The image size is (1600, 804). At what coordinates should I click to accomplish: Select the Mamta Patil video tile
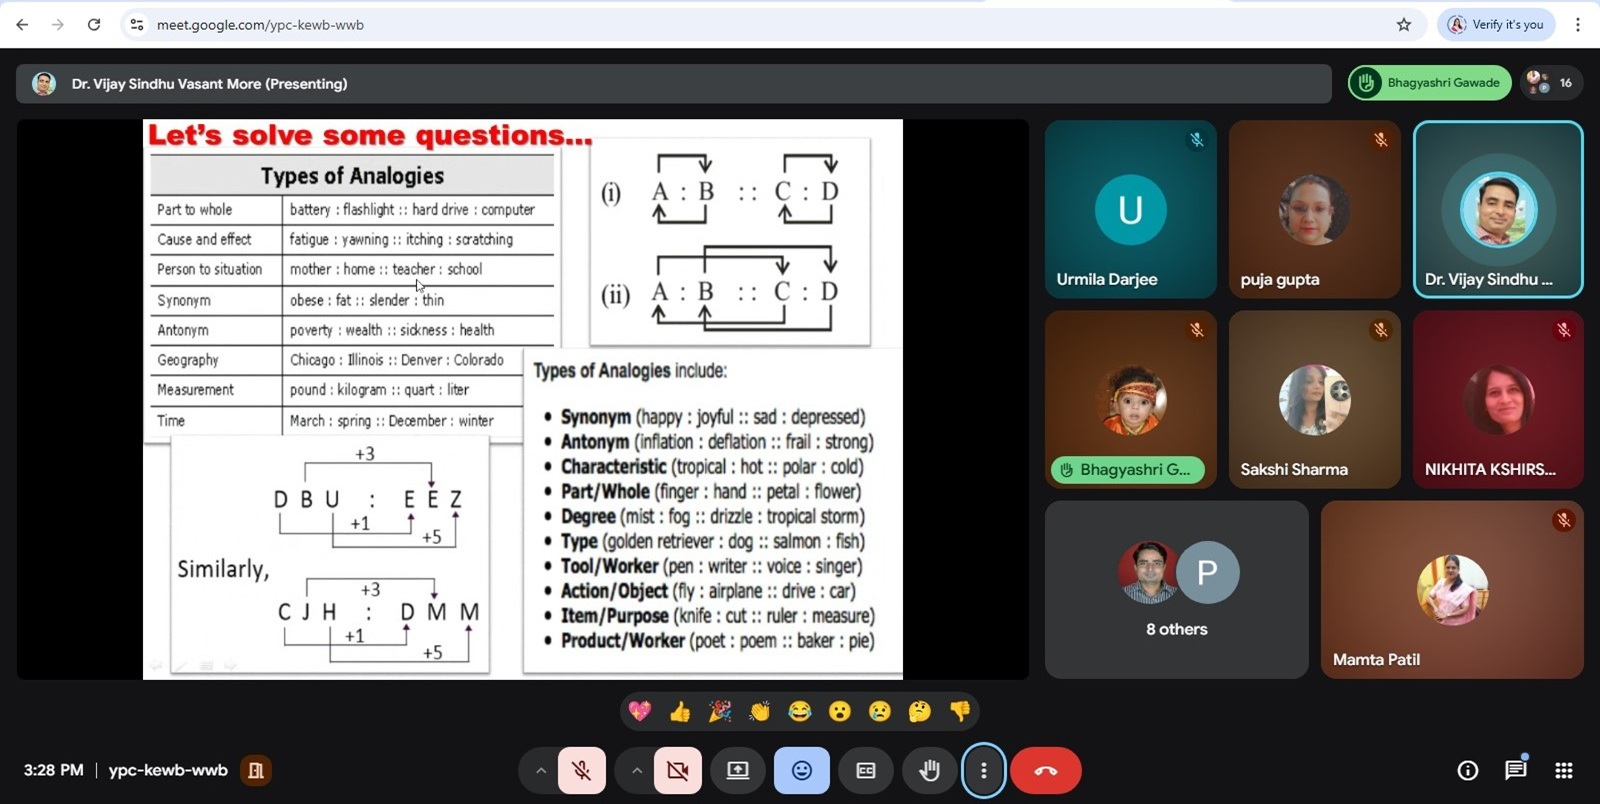1451,589
